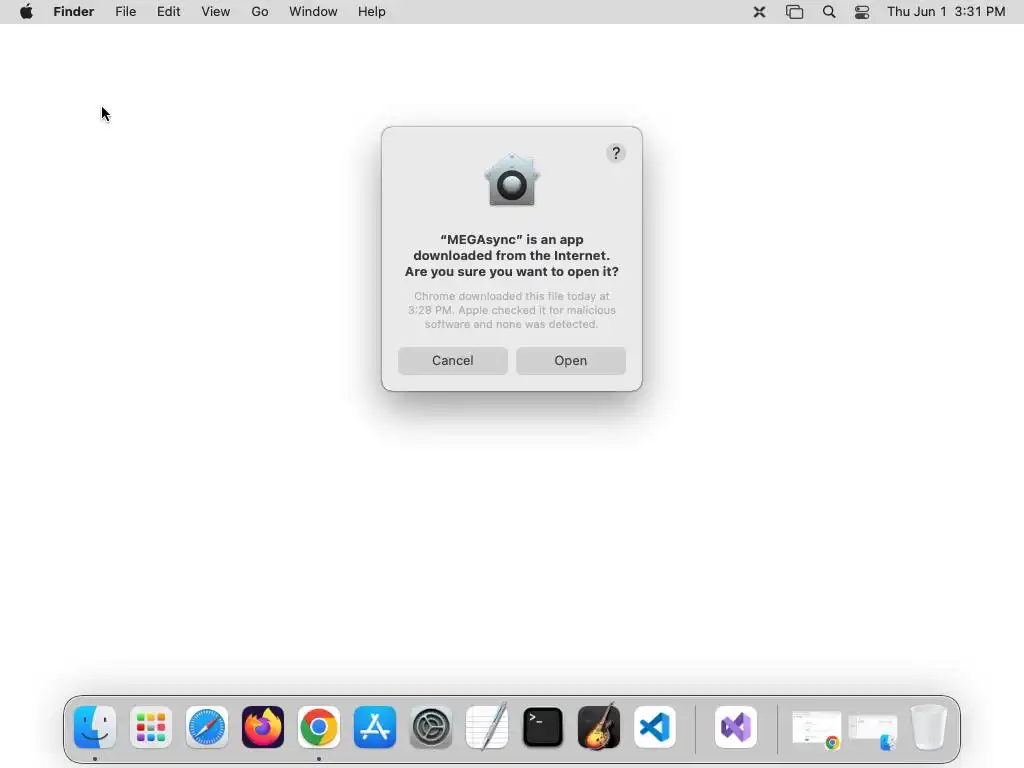Open the Edit menu
This screenshot has height=768, width=1024.
(x=168, y=12)
